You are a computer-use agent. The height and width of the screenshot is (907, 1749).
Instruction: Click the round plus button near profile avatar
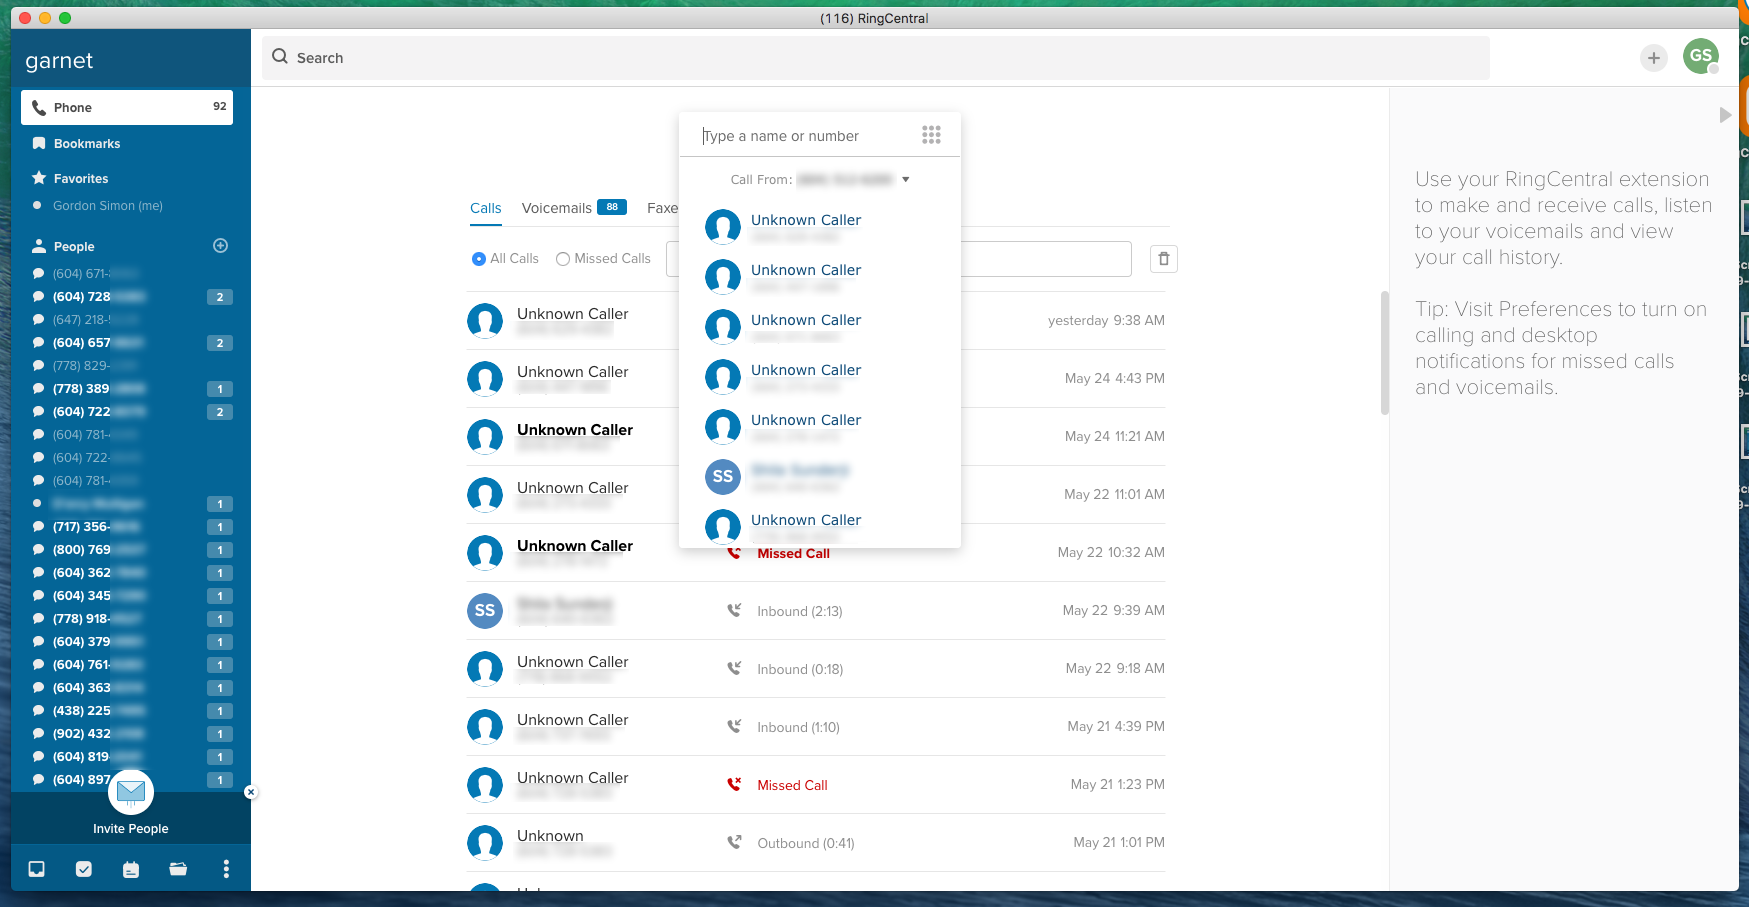coord(1654,58)
